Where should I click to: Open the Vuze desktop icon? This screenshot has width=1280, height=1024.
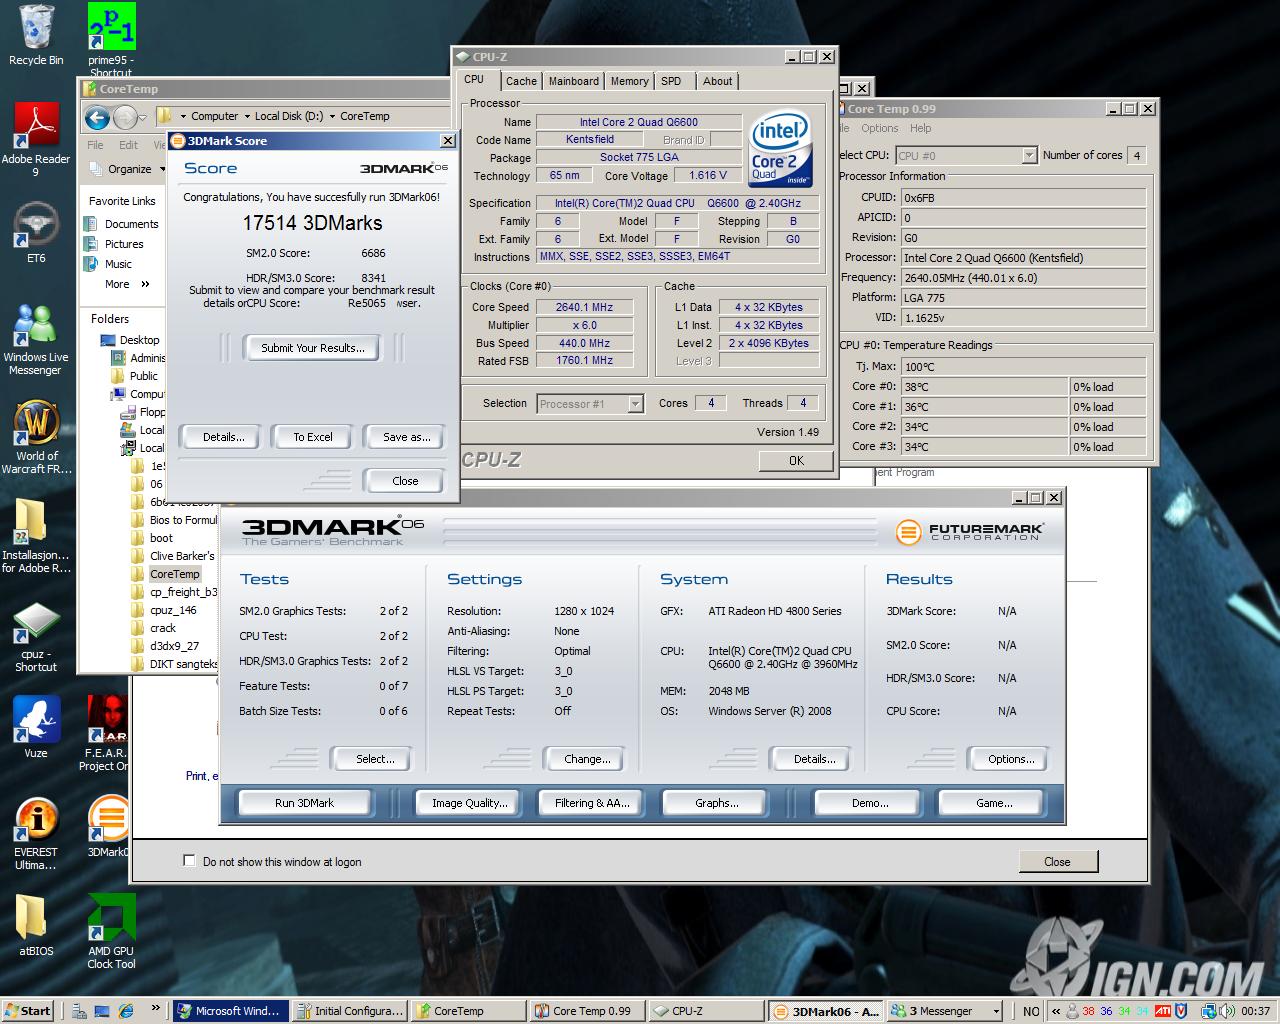pyautogui.click(x=36, y=726)
